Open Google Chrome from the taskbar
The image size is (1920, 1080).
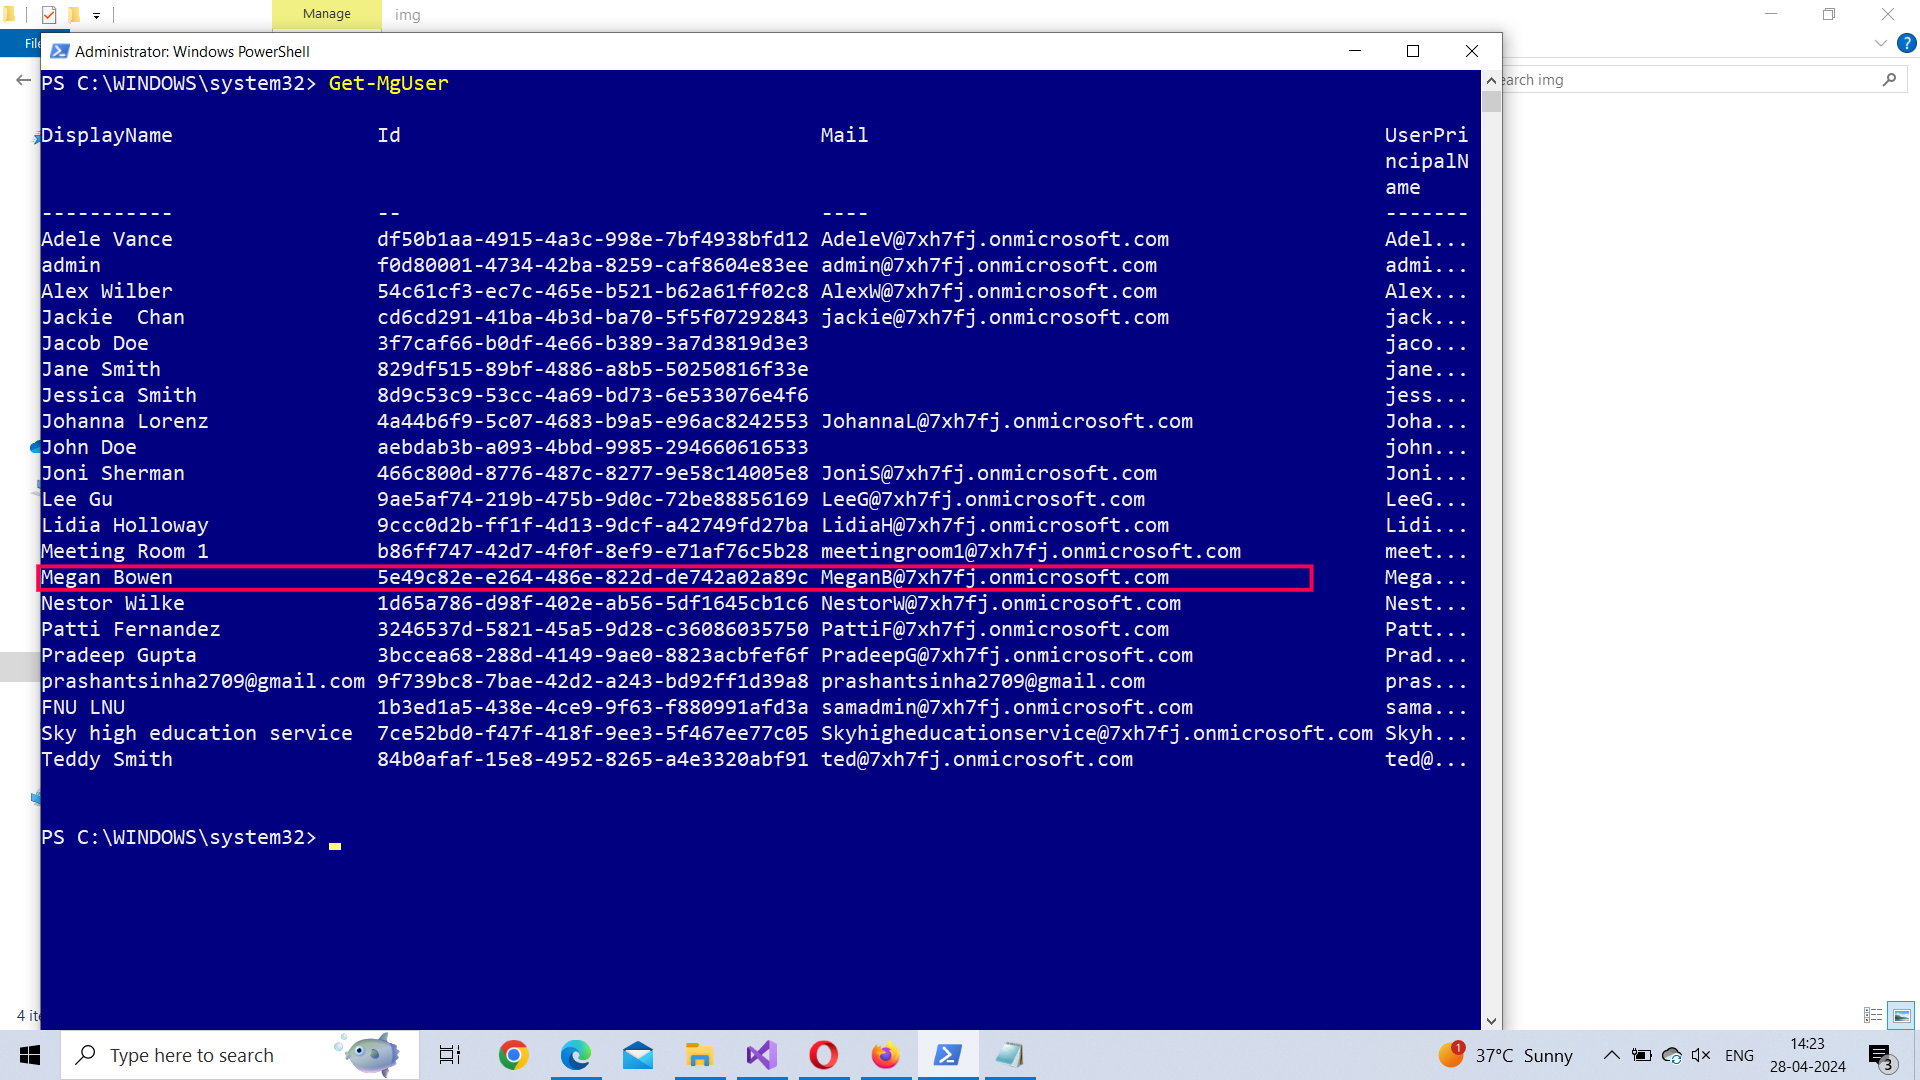(513, 1055)
